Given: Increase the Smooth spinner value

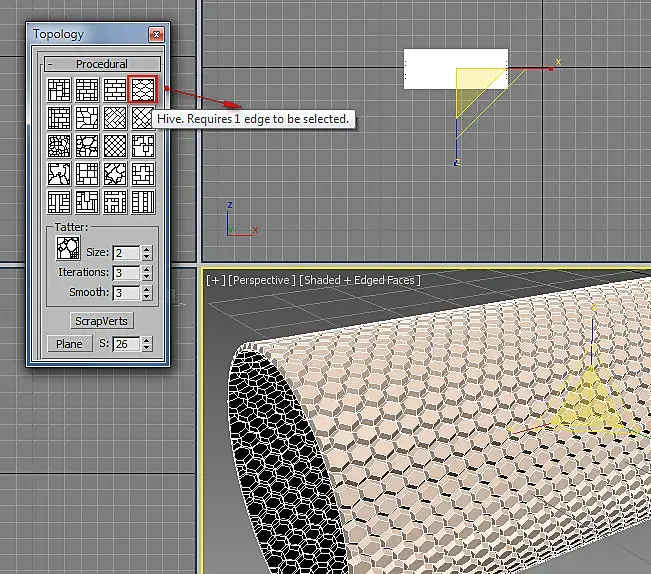Looking at the screenshot, I should click(148, 290).
